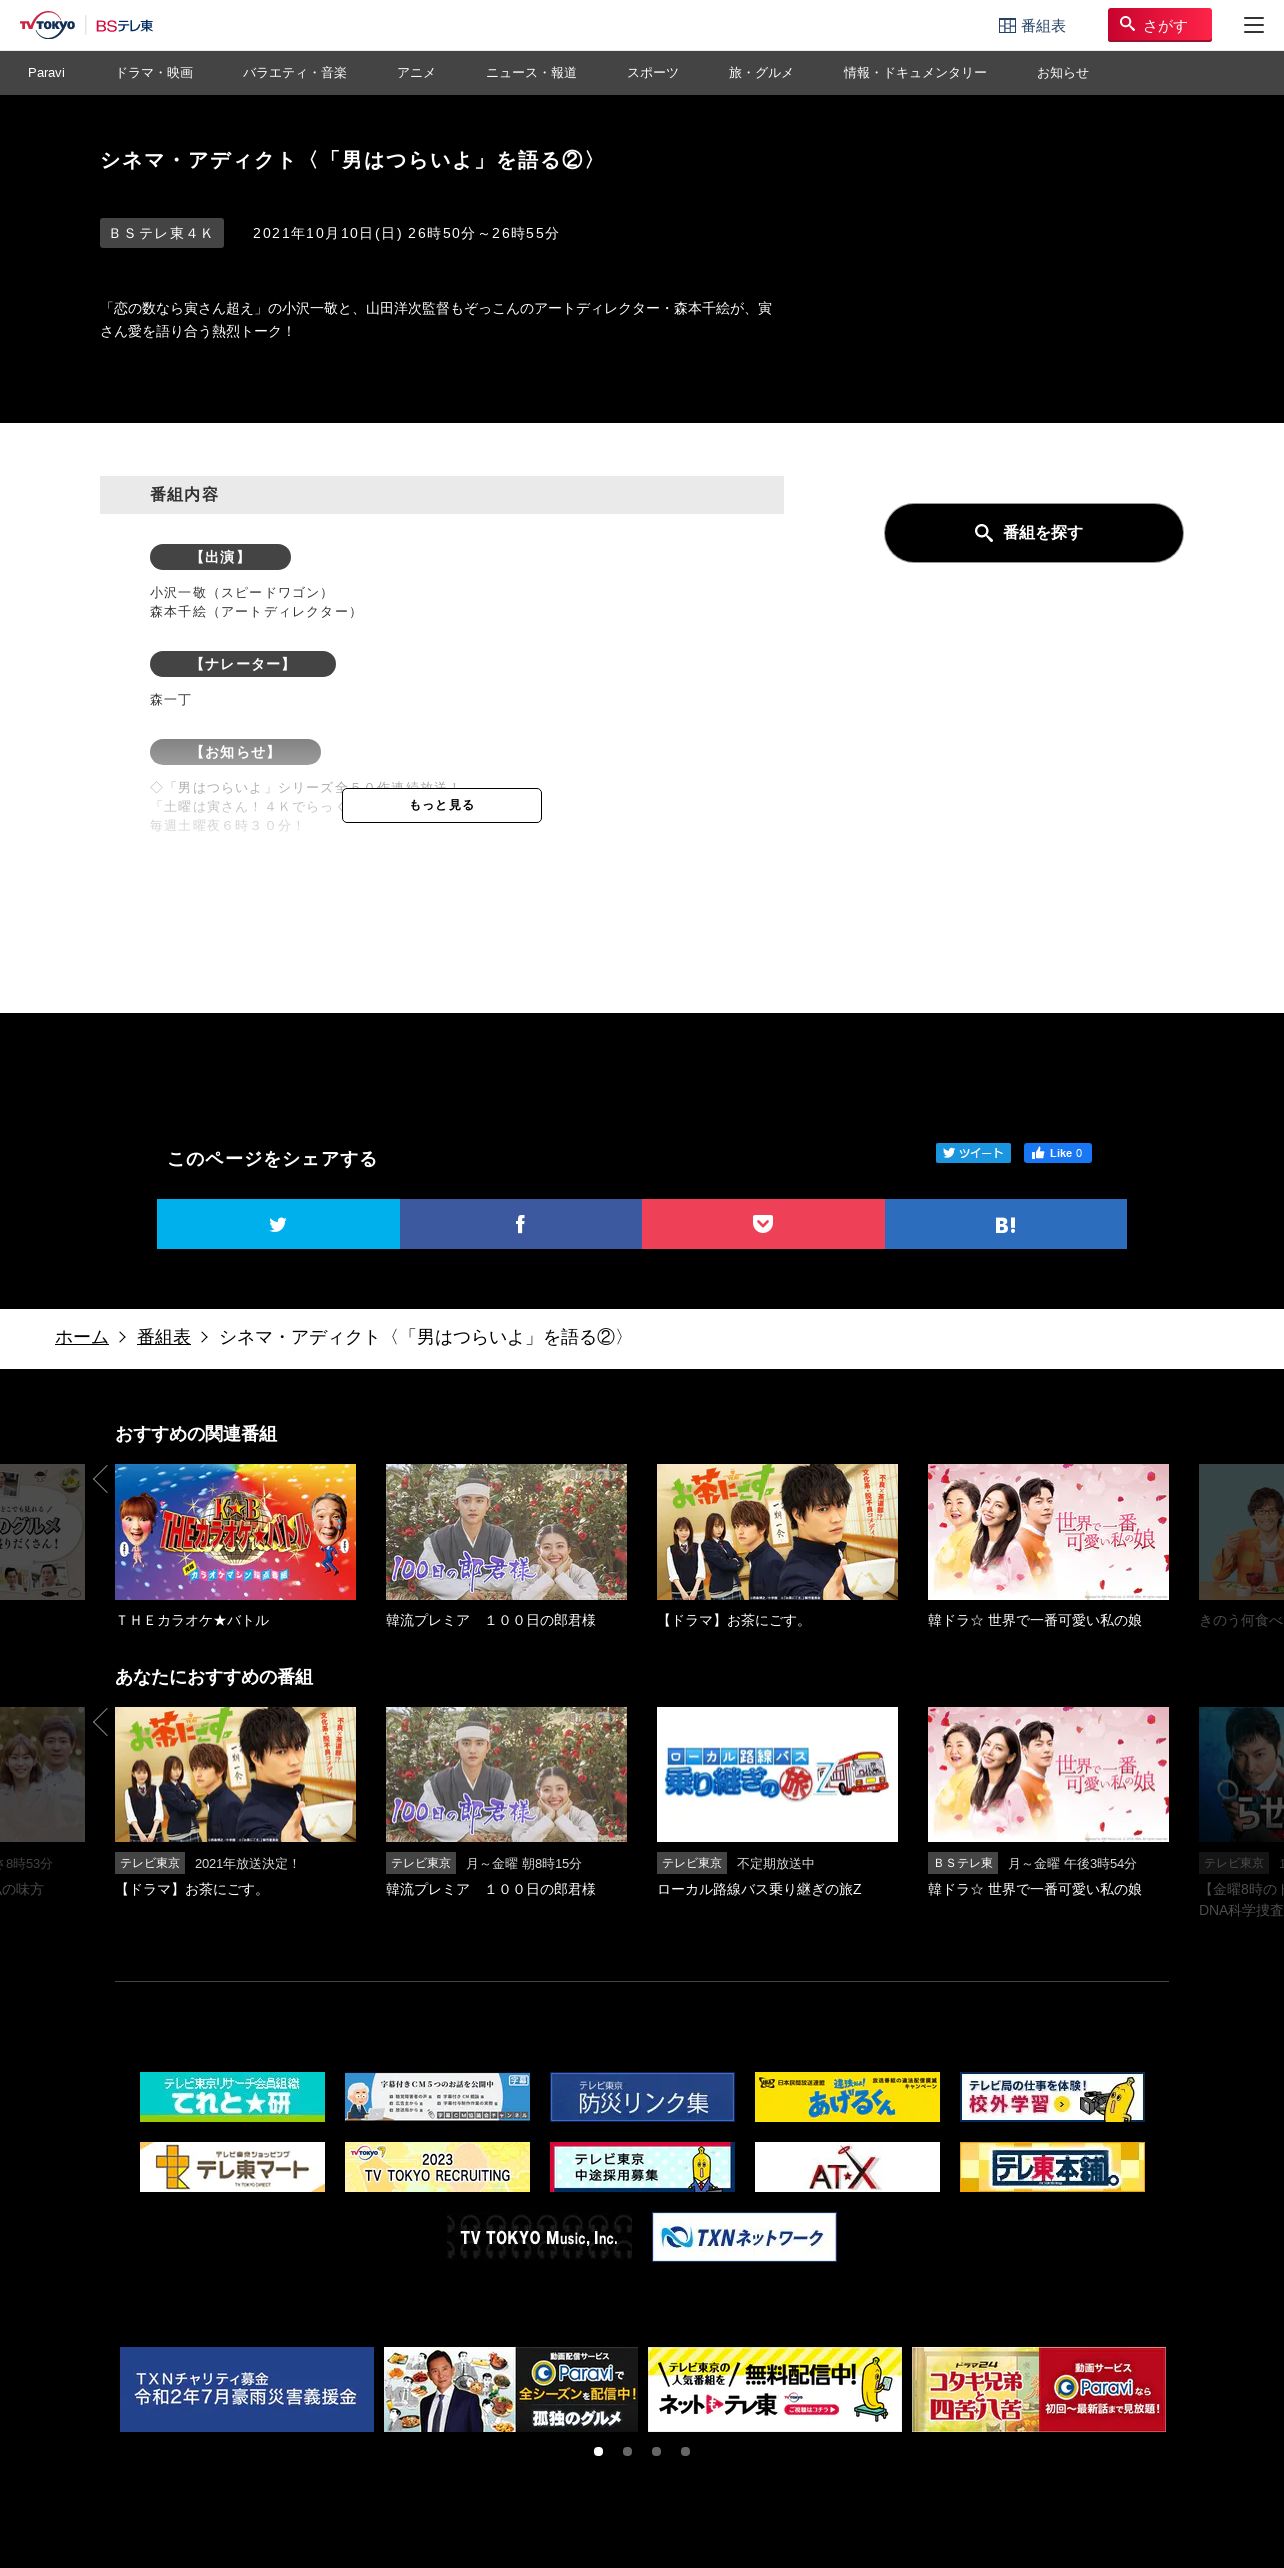Open テレ東本舗 banner

pos(1052,2167)
